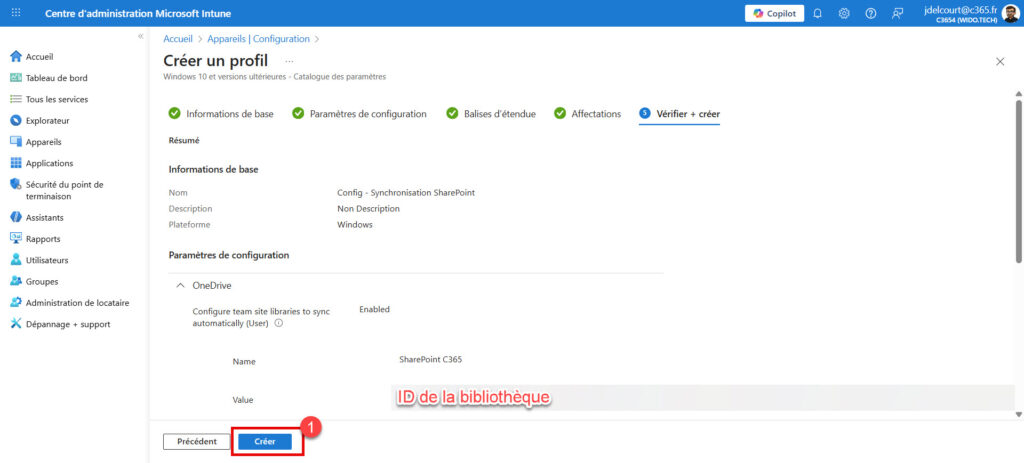The width and height of the screenshot is (1024, 463).
Task: Click the Copilot button in header
Action: (x=774, y=13)
